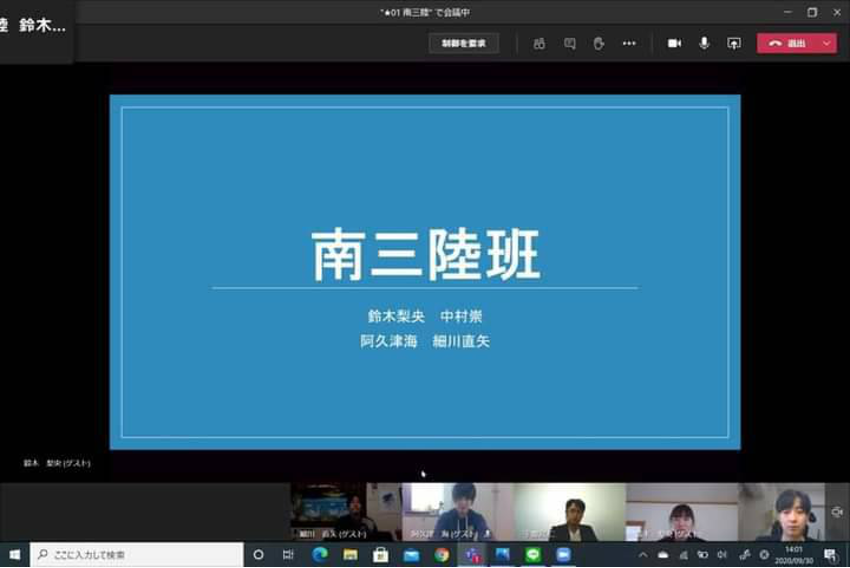
Task: Show hidden system tray icons
Action: coord(643,554)
